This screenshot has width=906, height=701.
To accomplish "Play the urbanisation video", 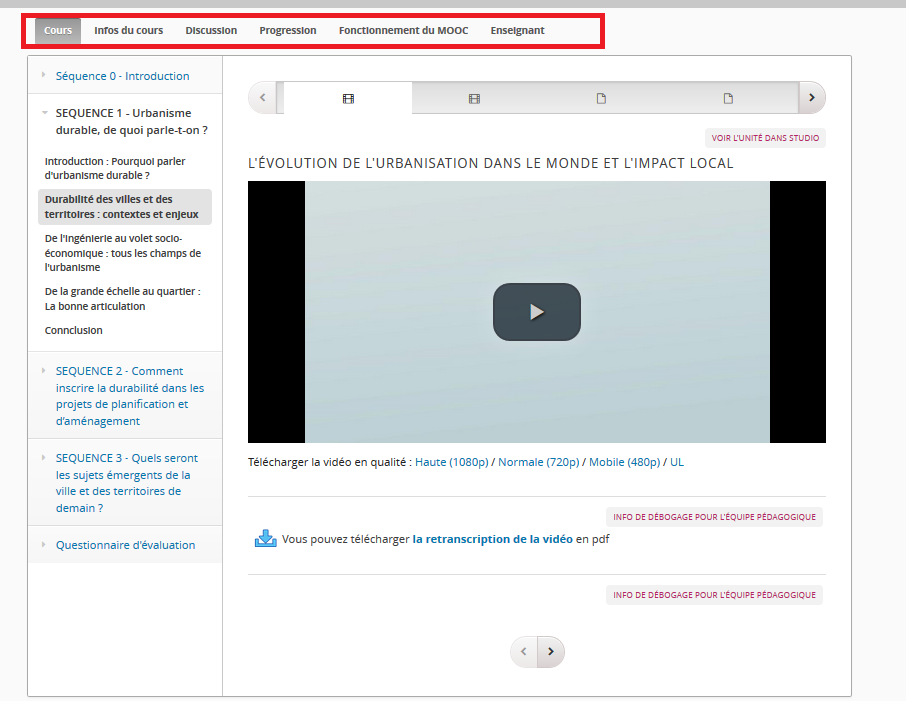I will click(537, 312).
